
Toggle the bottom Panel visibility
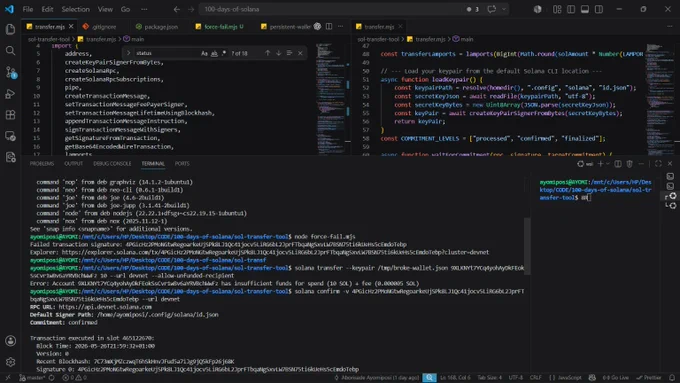585,9
